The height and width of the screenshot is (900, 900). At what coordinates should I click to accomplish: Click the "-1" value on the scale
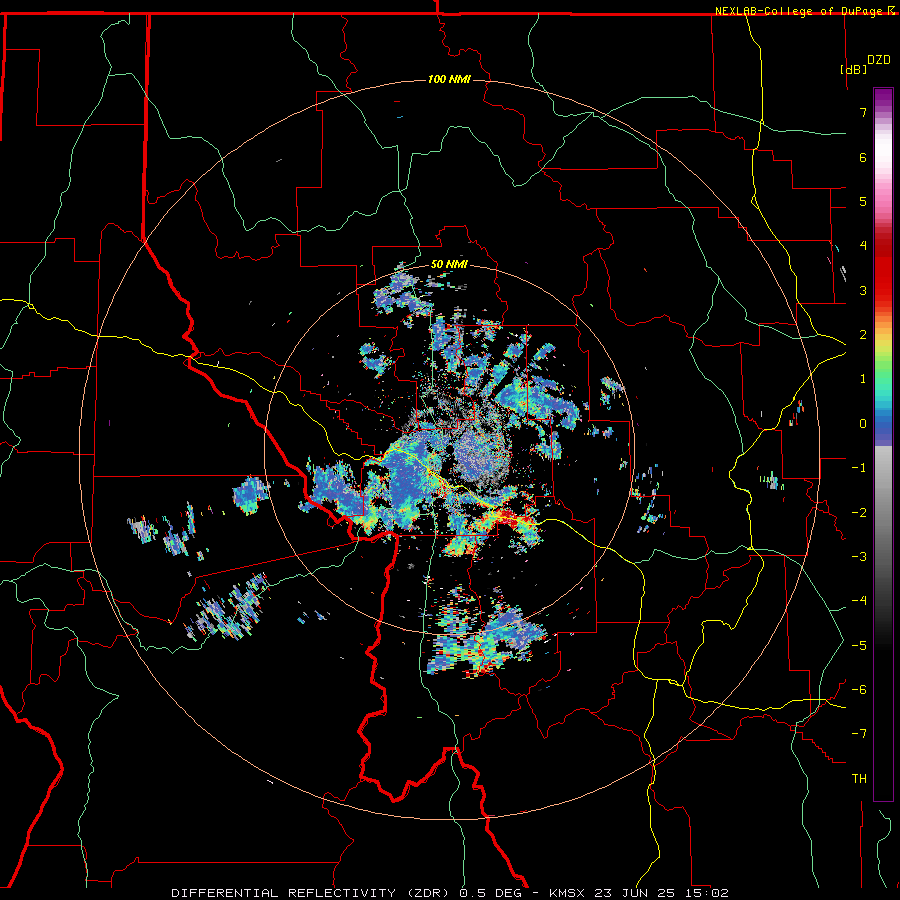click(x=859, y=468)
